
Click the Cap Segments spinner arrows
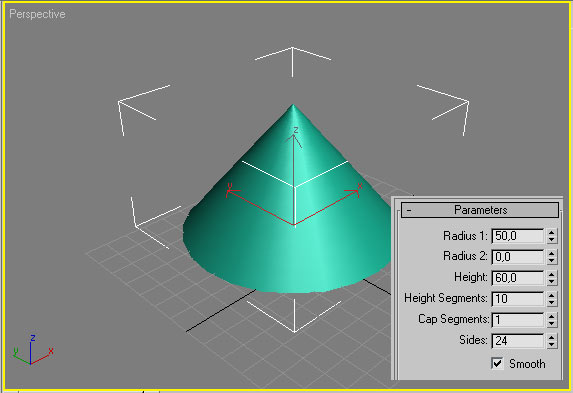tap(551, 320)
